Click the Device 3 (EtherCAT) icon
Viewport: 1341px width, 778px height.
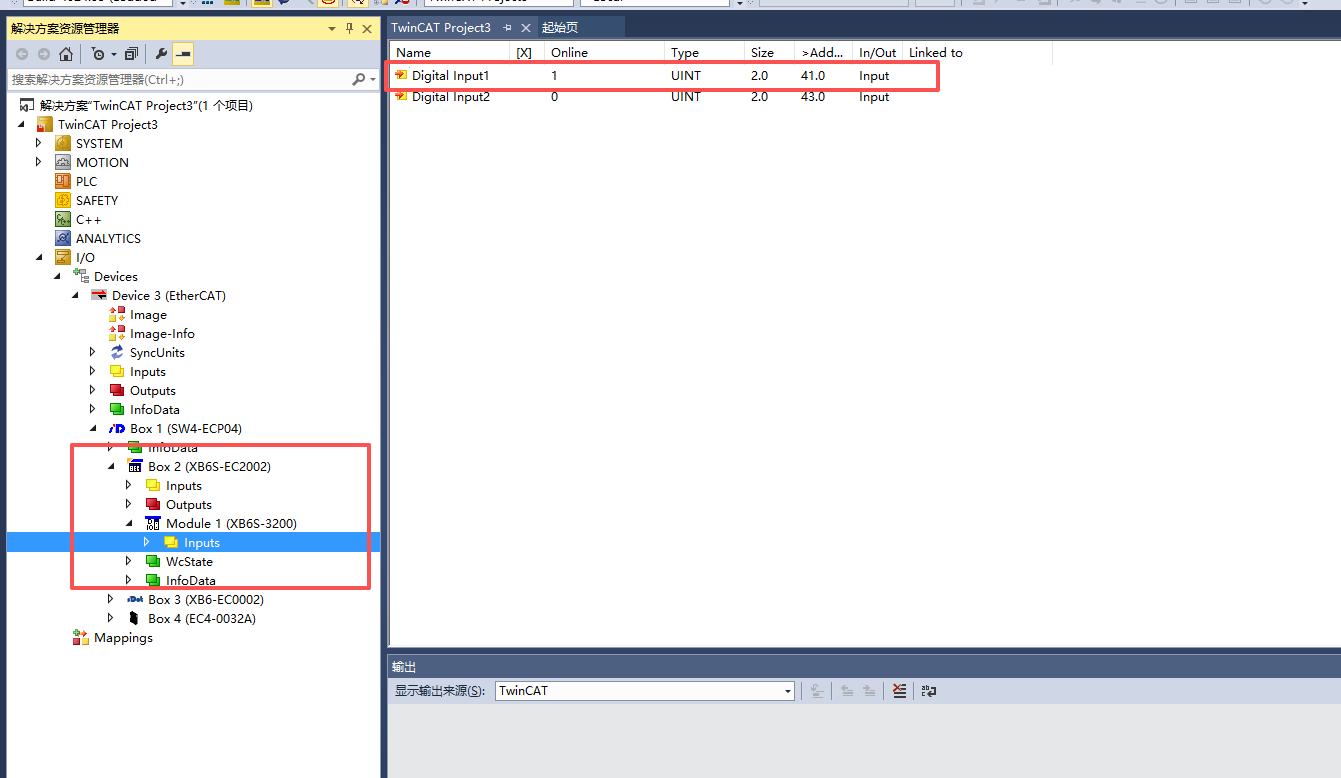pos(99,296)
